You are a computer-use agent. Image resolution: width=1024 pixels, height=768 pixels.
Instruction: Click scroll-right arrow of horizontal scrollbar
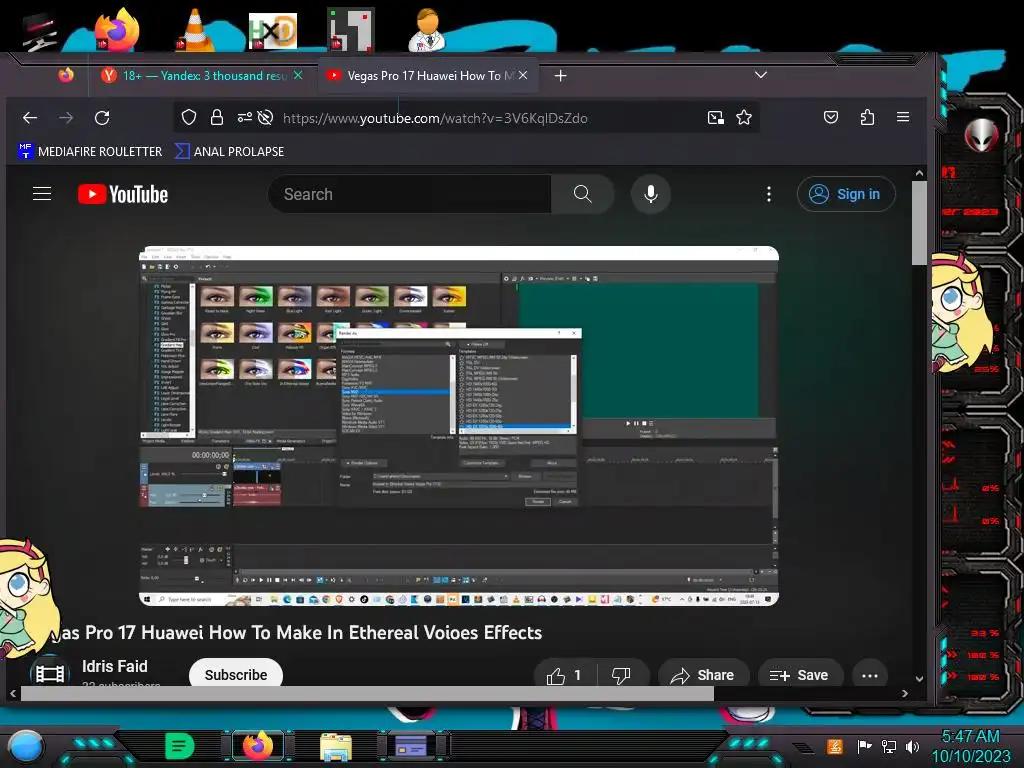tap(904, 694)
